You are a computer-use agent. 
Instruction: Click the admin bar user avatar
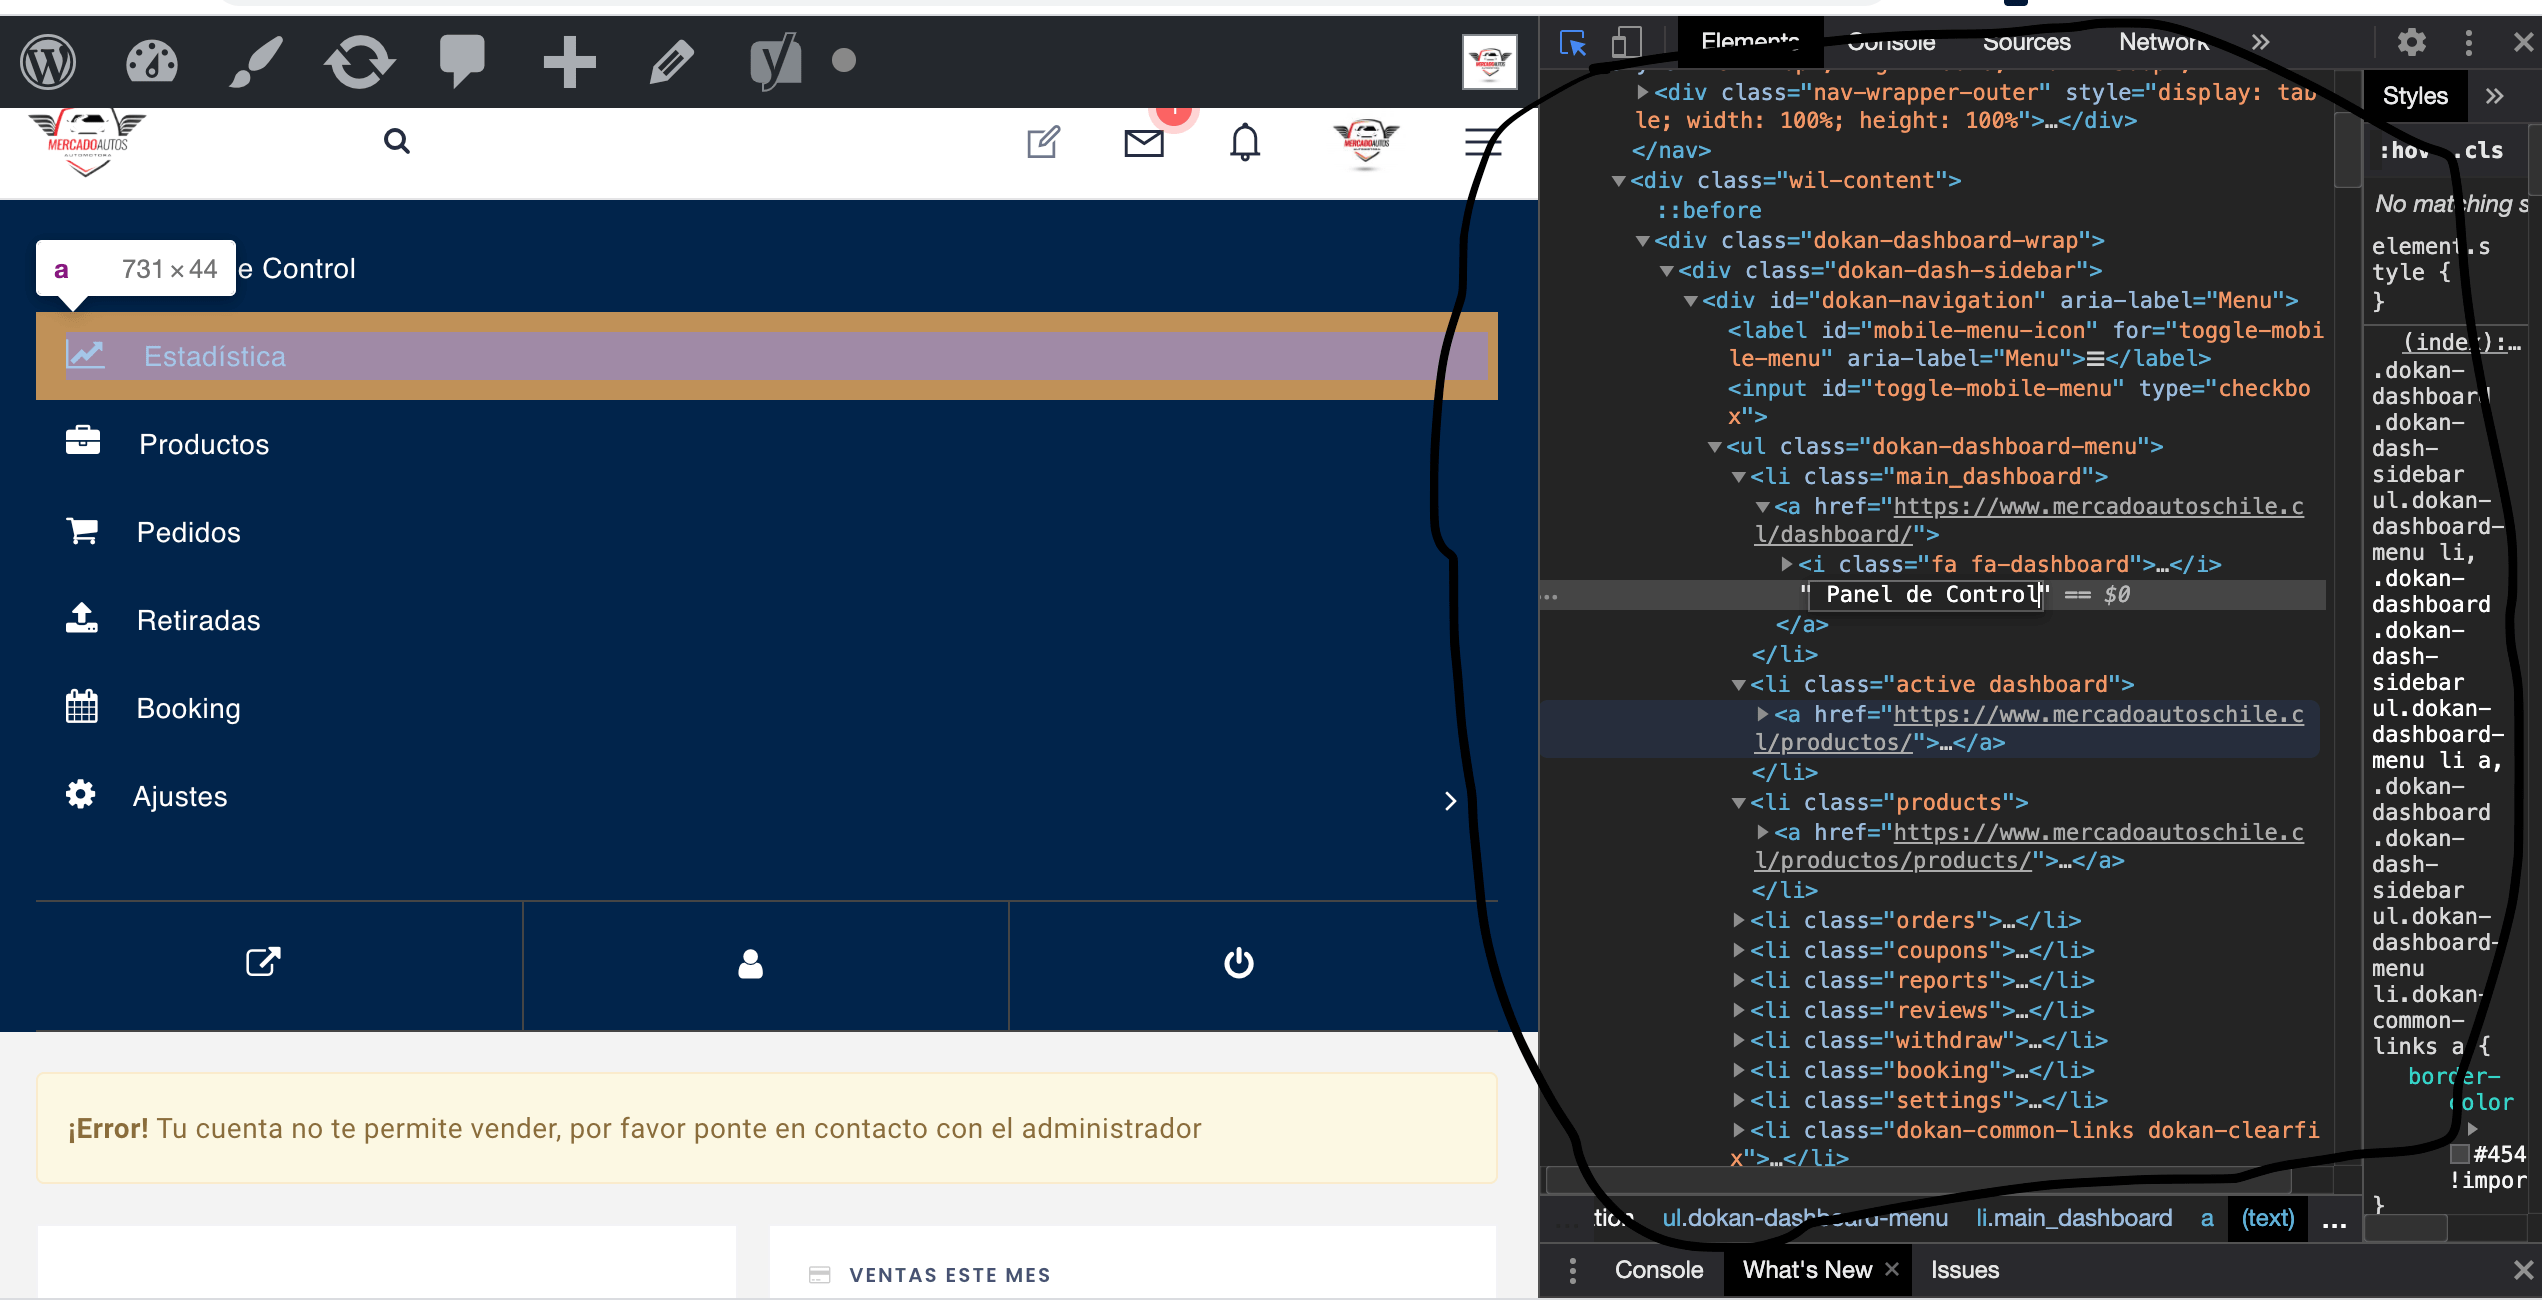[x=1489, y=62]
